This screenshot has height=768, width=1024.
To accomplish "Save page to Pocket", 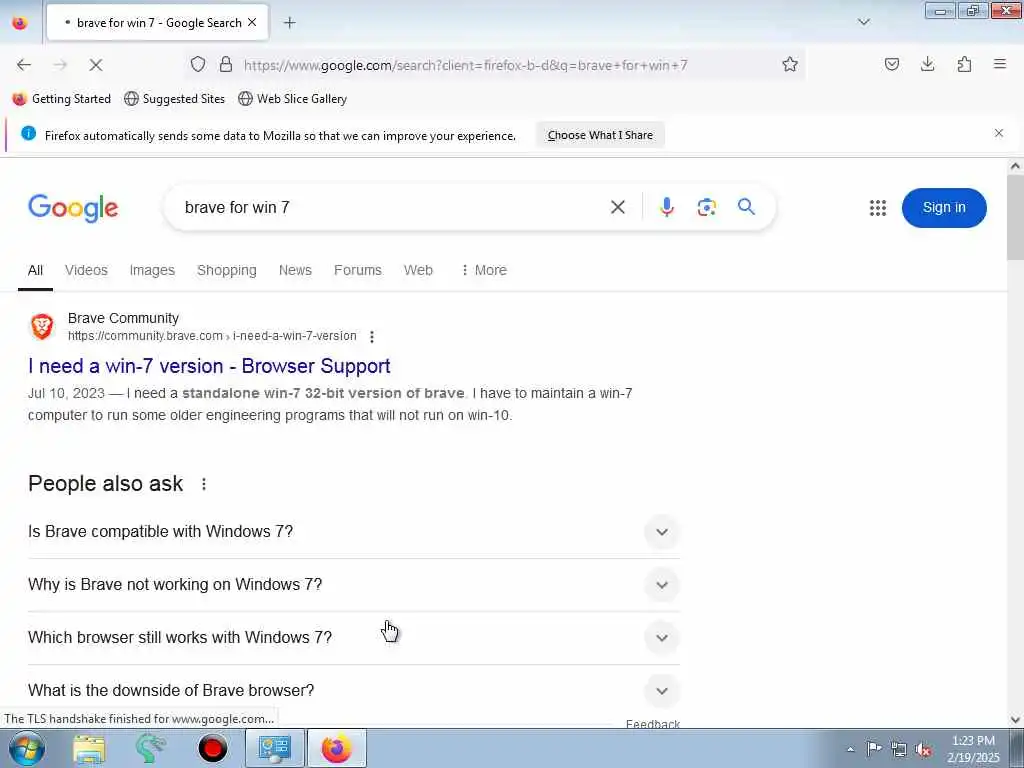I will pos(891,64).
